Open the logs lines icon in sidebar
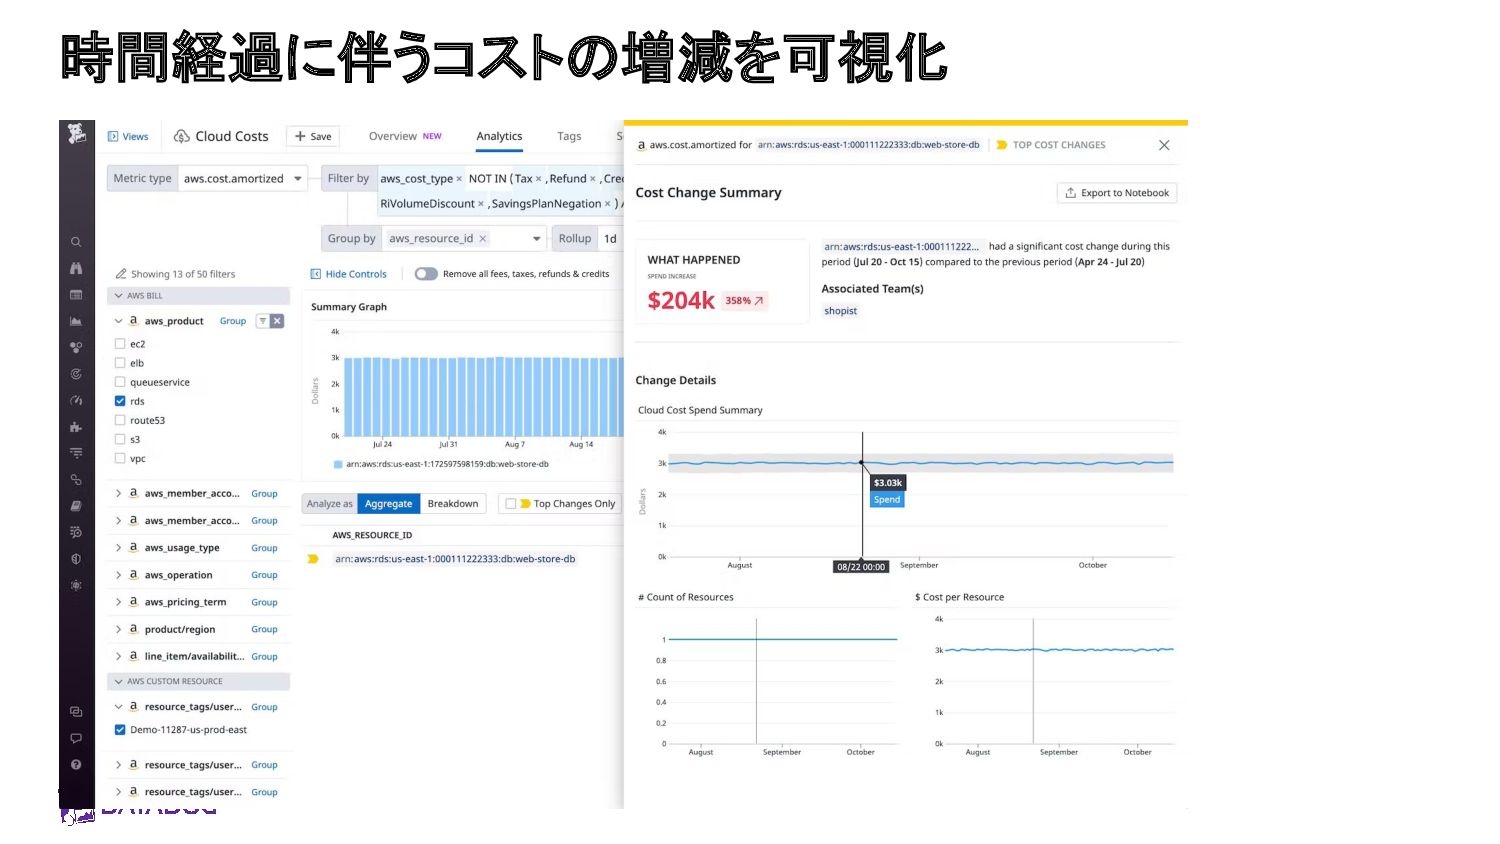The height and width of the screenshot is (844, 1500). (76, 453)
